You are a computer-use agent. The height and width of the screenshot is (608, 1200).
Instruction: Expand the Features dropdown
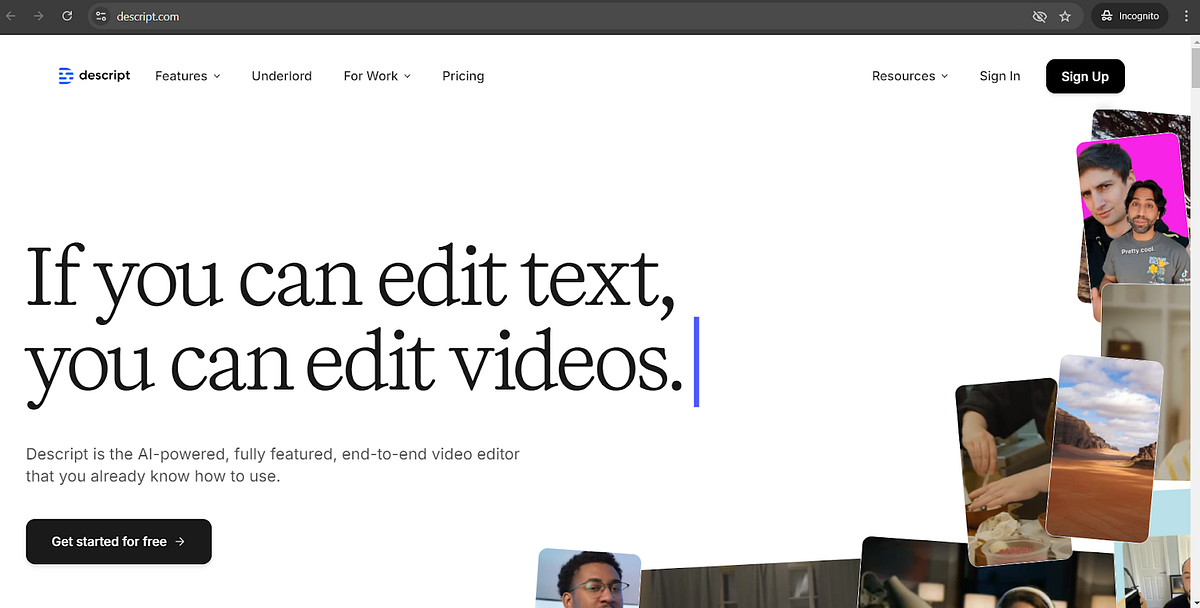point(187,76)
